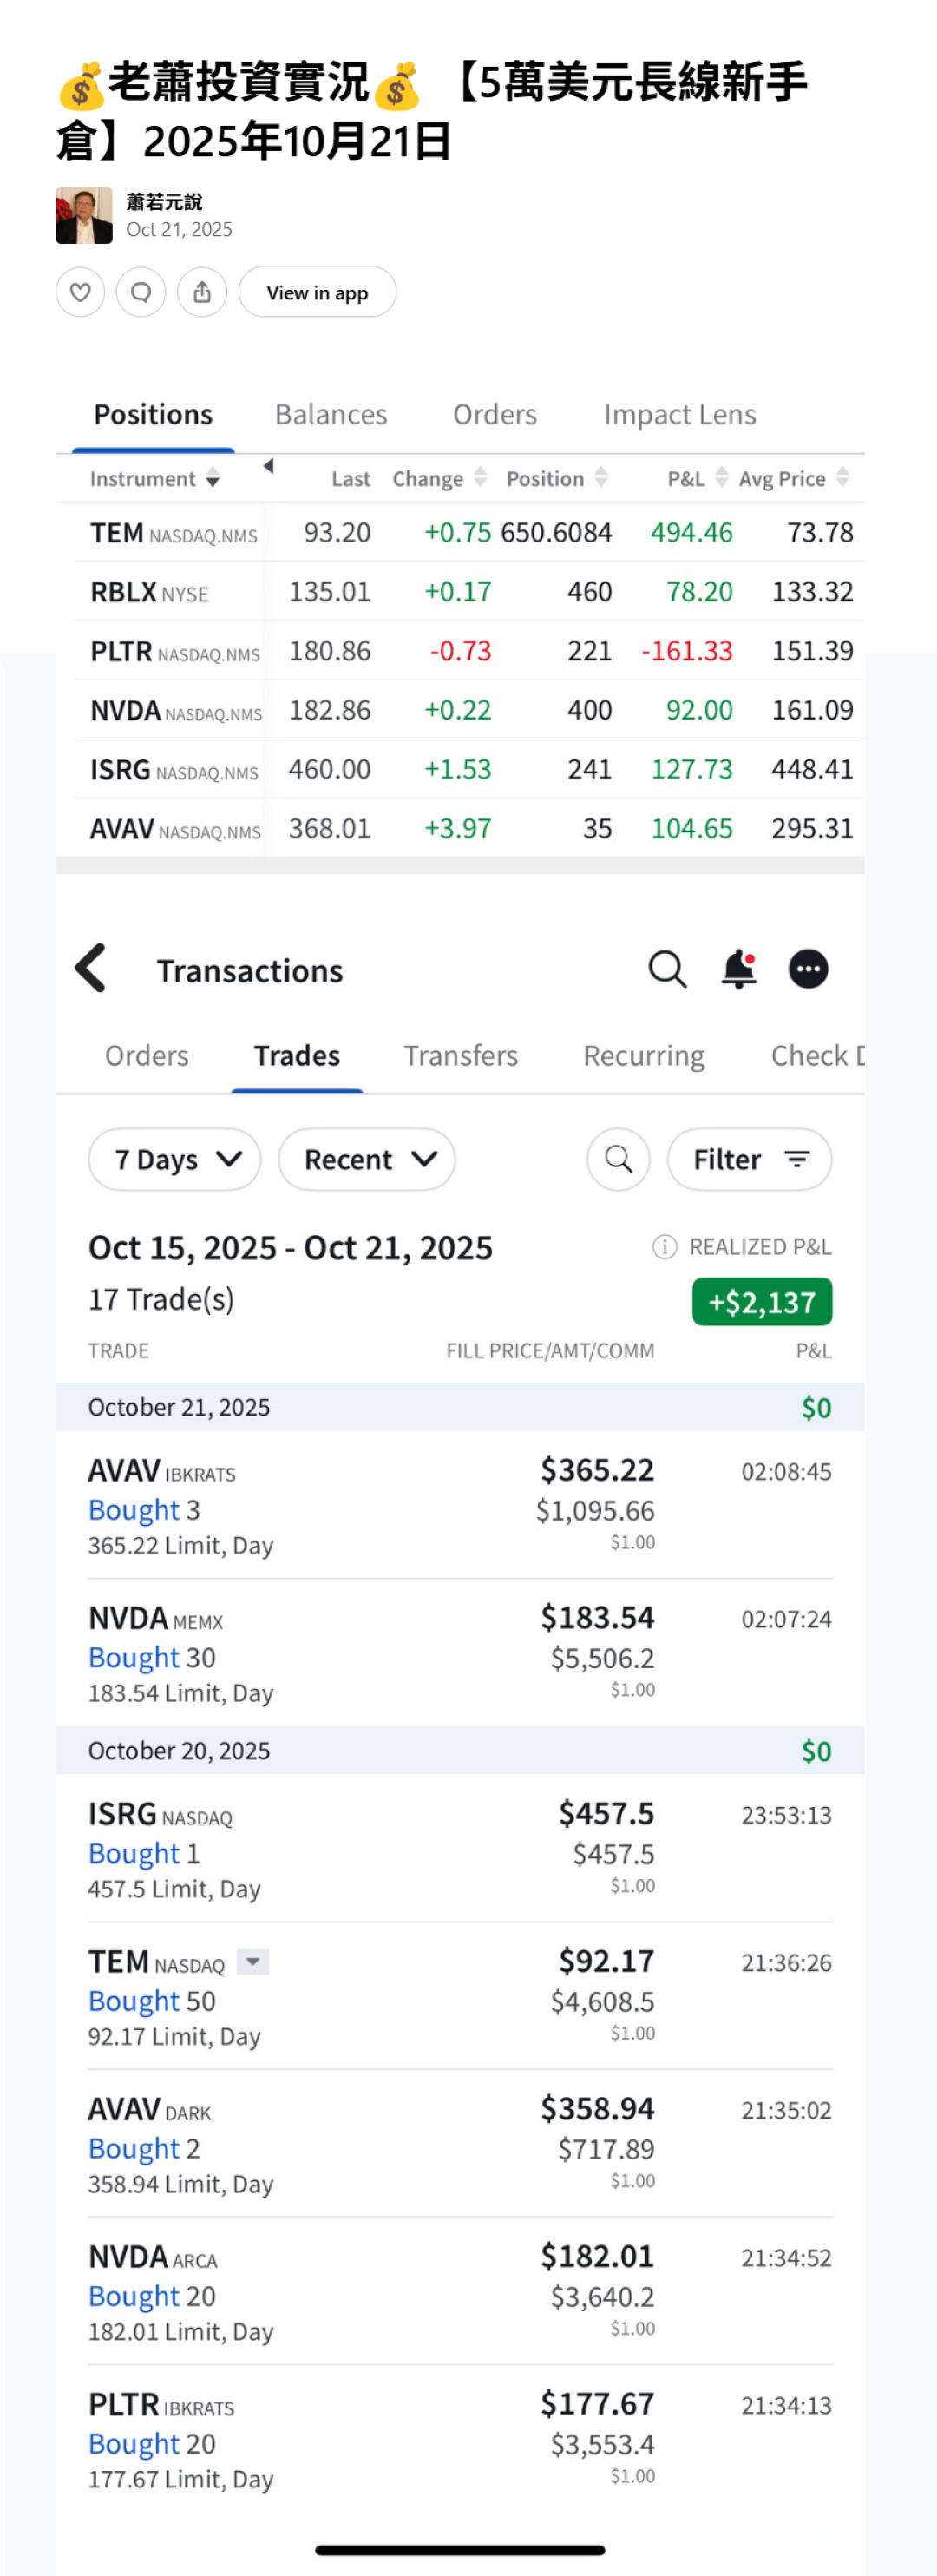Viewport: 937px width, 2576px height.
Task: Open search magnifier in Transactions header
Action: click(x=667, y=969)
